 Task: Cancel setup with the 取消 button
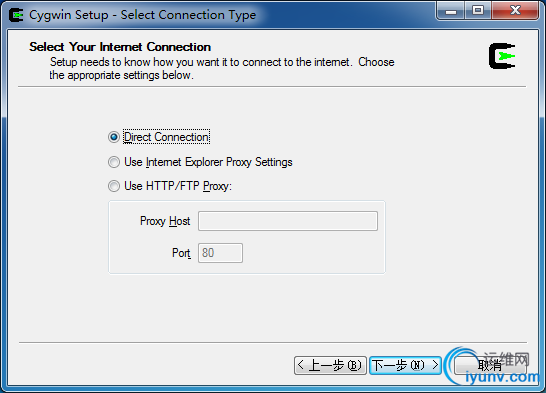coord(490,365)
